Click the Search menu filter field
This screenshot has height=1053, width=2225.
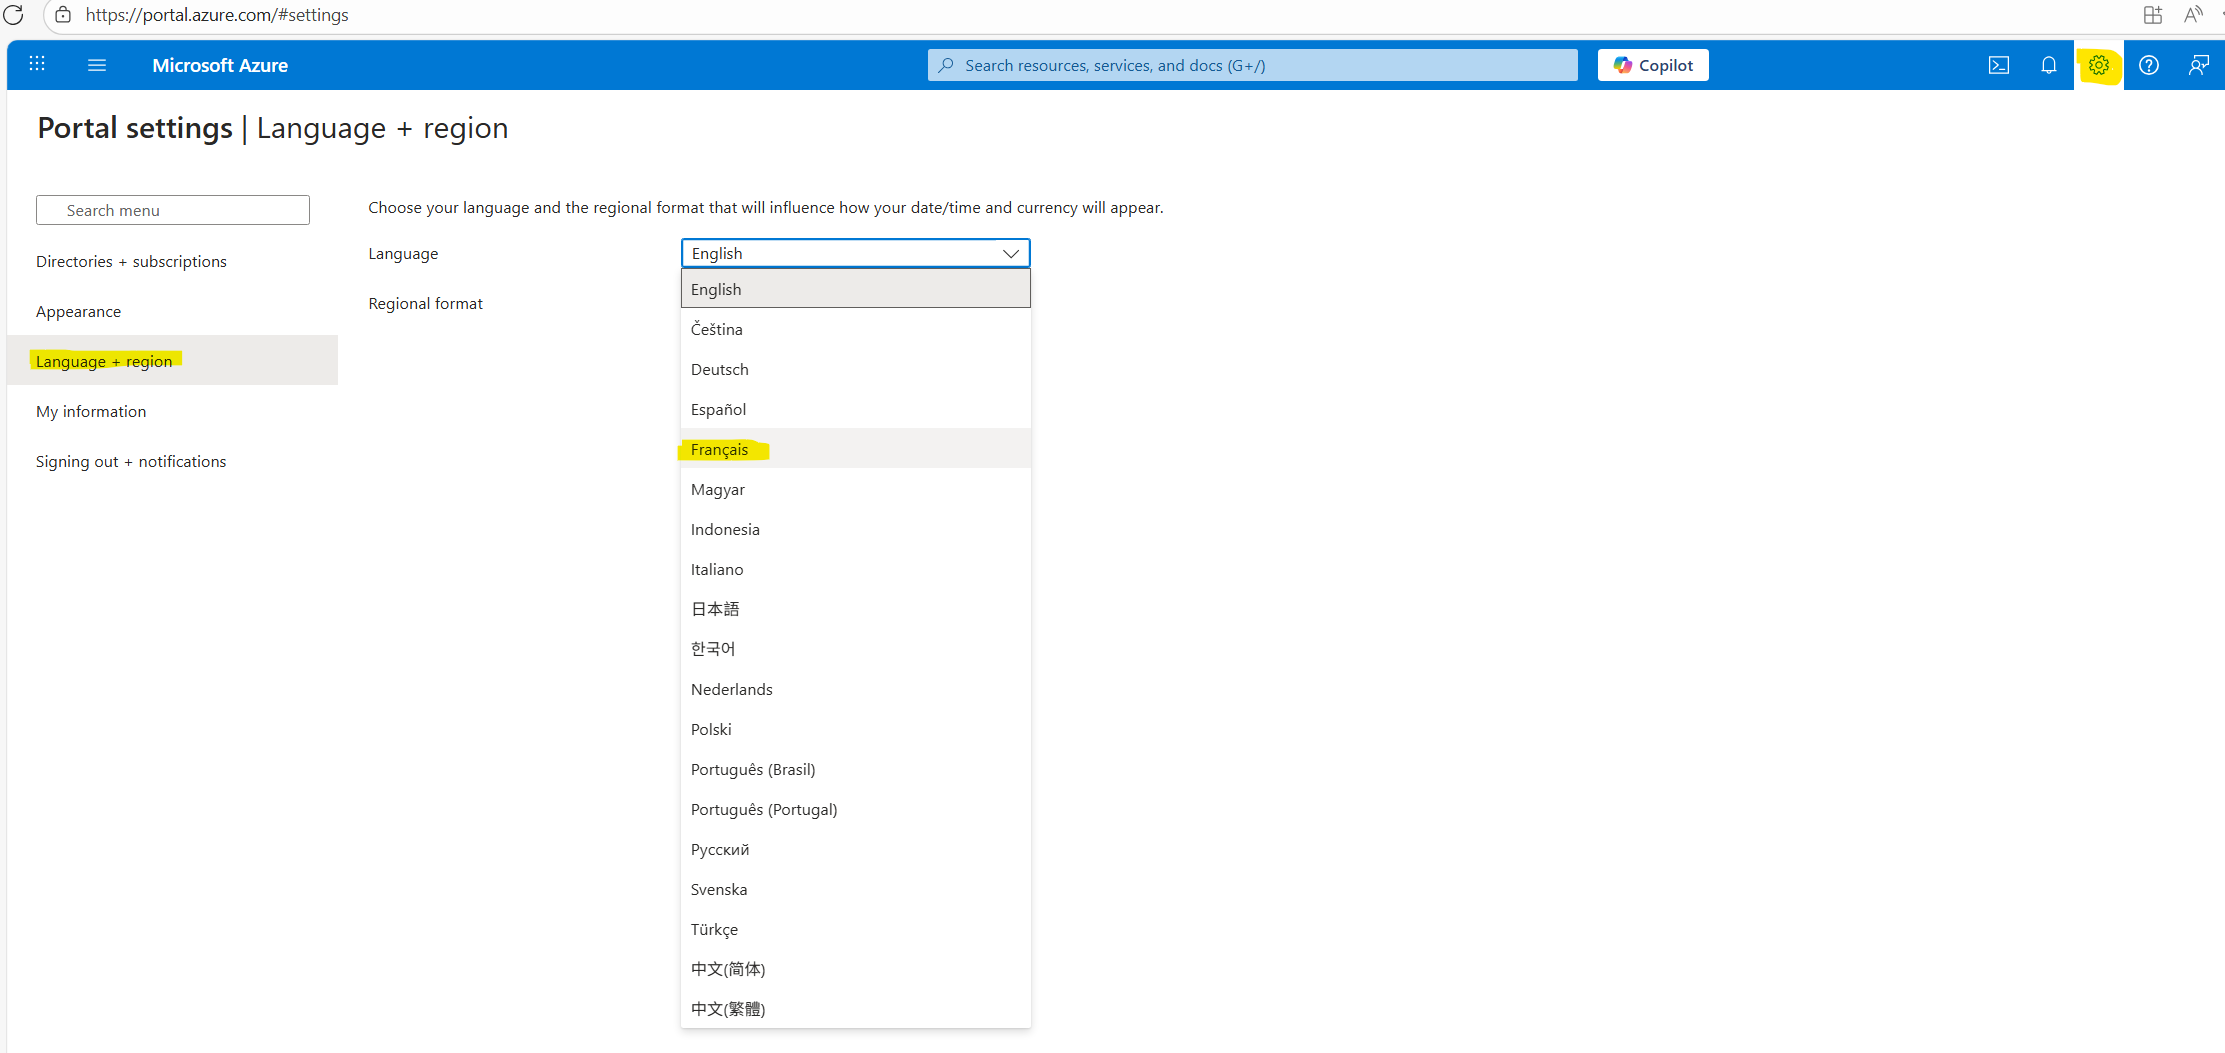173,210
